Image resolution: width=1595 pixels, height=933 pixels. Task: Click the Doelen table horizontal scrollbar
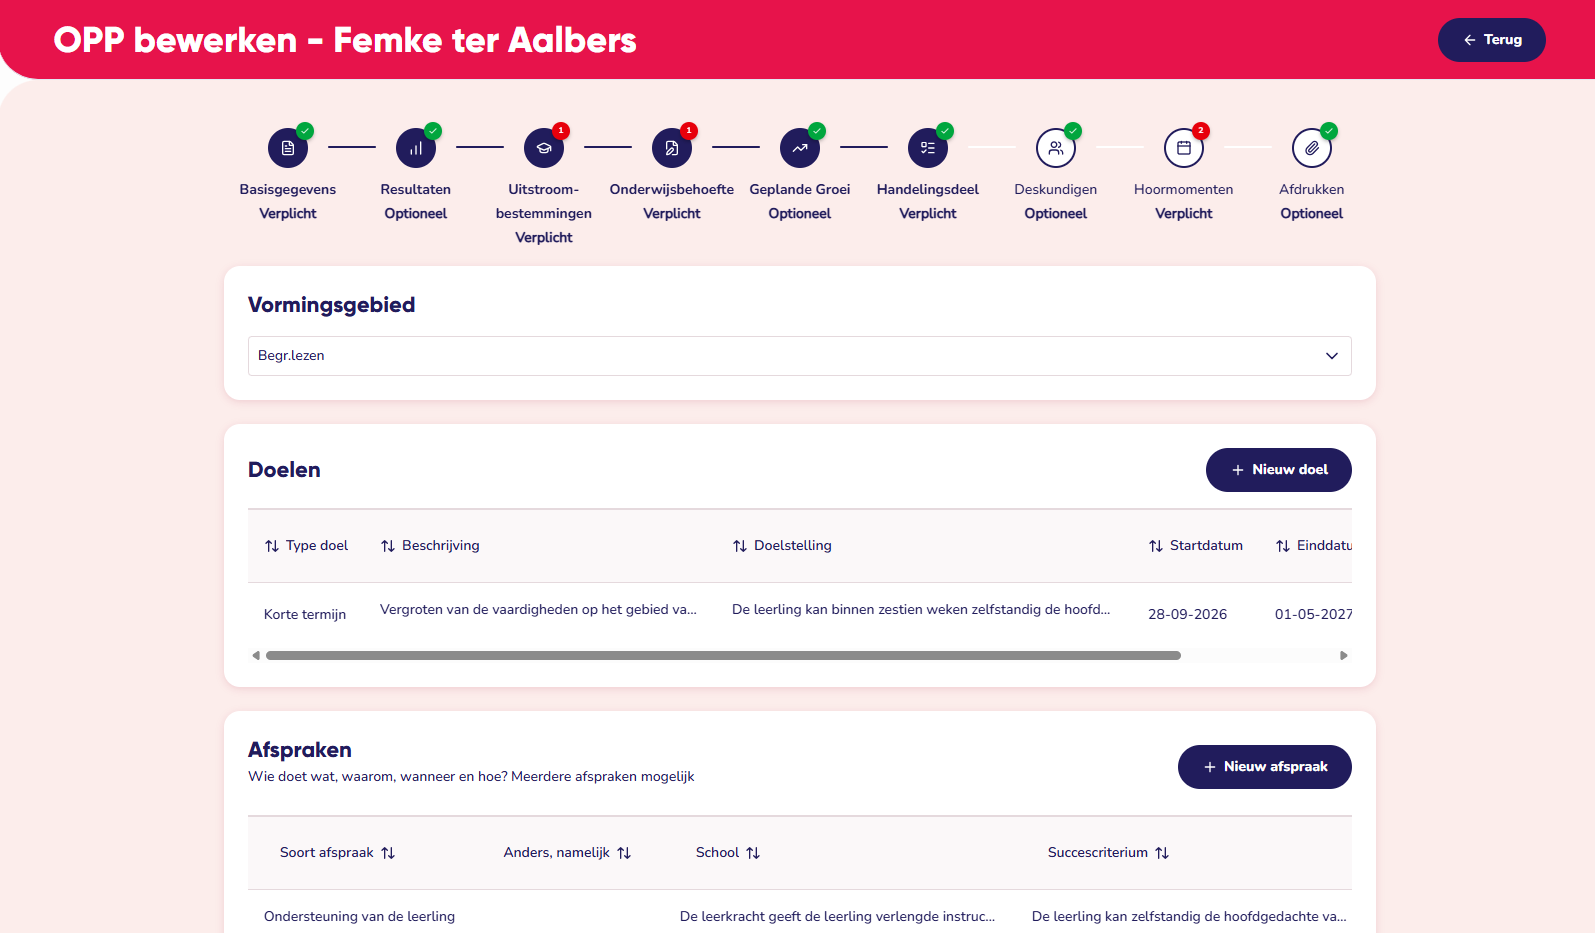coord(723,656)
